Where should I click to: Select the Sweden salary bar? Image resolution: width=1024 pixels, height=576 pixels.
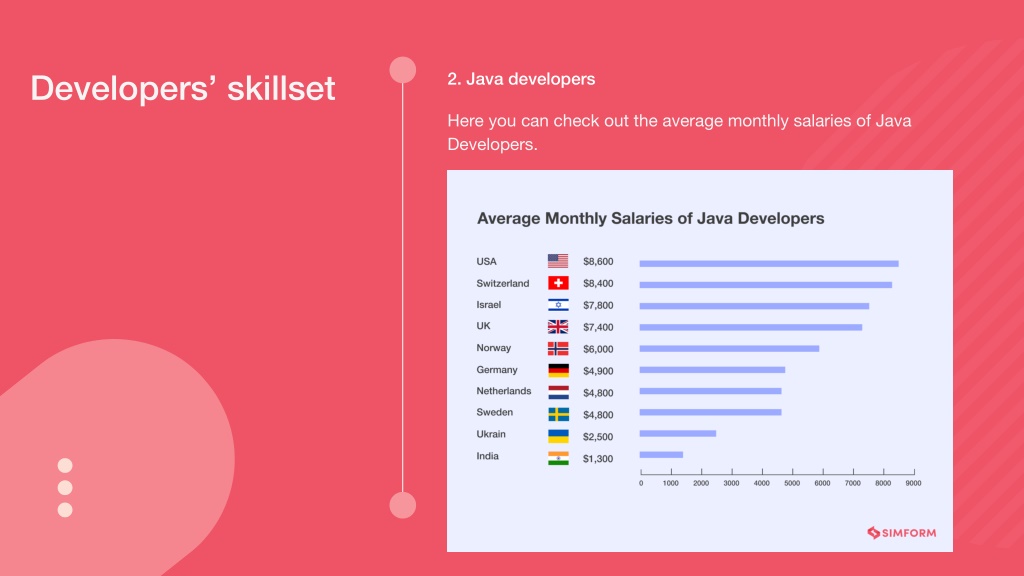[710, 412]
